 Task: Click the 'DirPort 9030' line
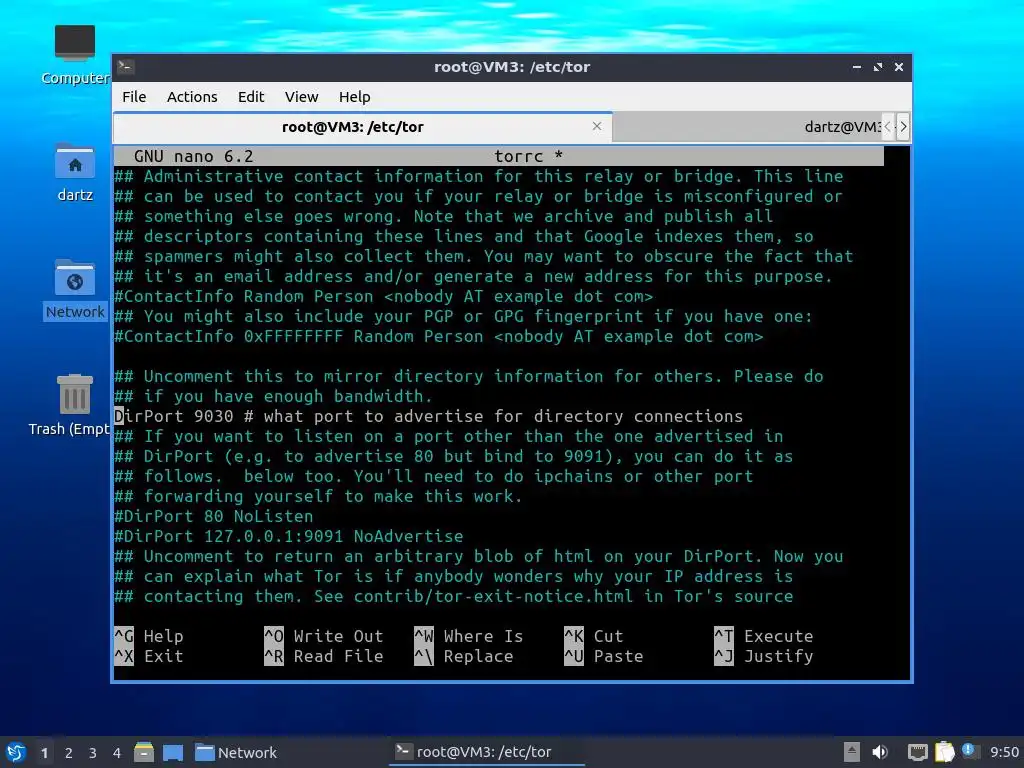pyautogui.click(x=428, y=416)
